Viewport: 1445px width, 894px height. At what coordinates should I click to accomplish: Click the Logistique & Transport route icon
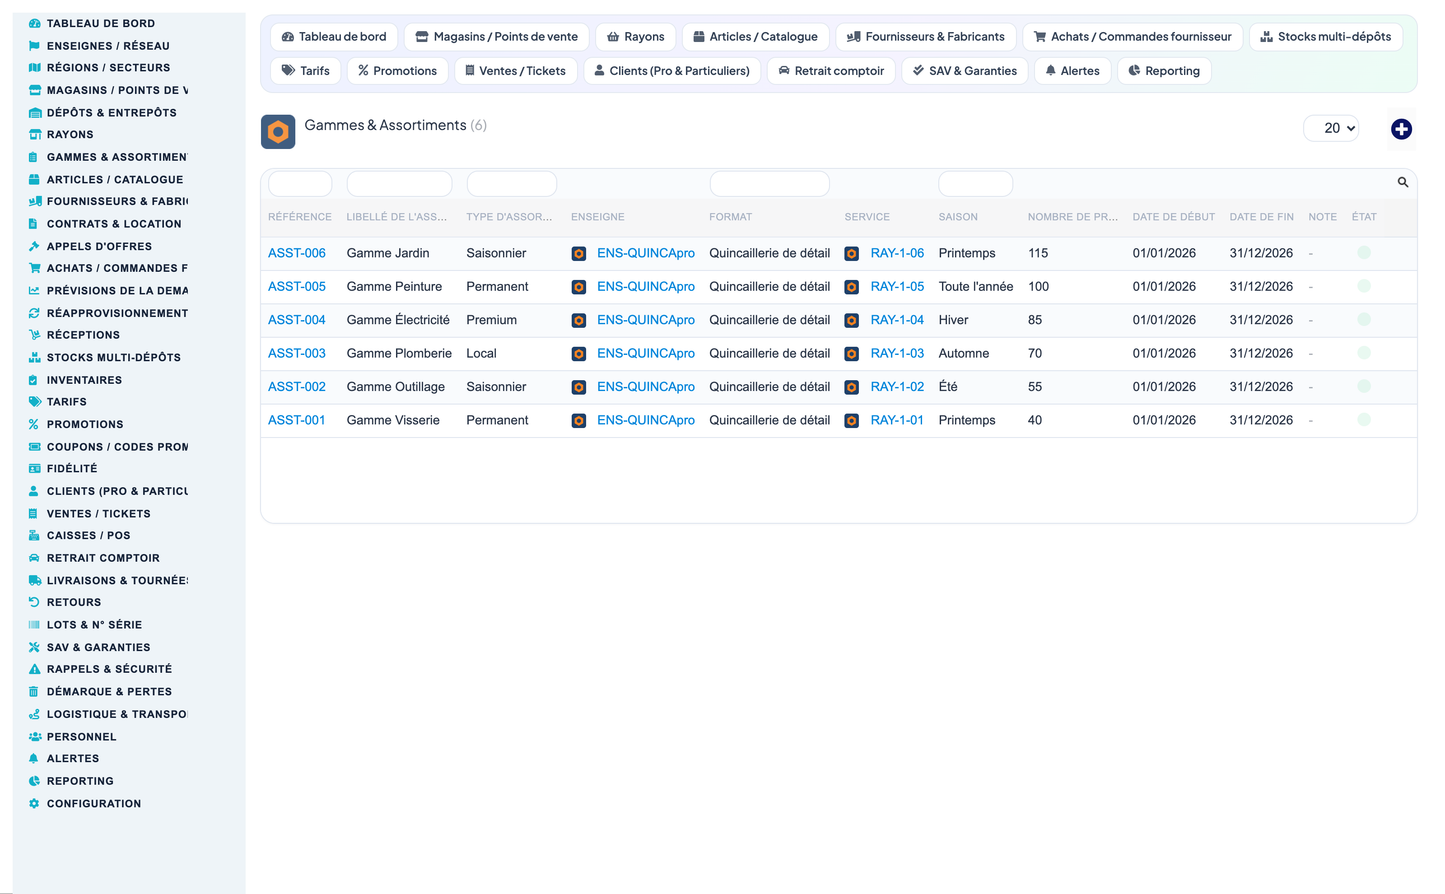pos(34,714)
